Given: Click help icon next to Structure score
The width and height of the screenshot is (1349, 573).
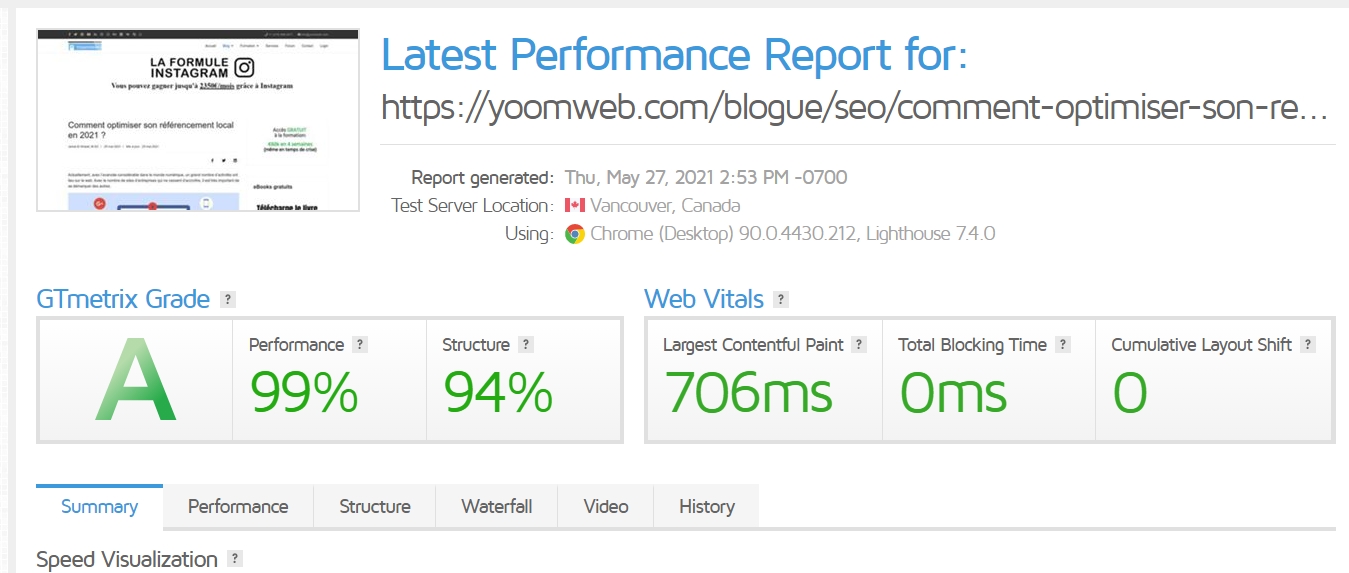Looking at the screenshot, I should tap(526, 345).
